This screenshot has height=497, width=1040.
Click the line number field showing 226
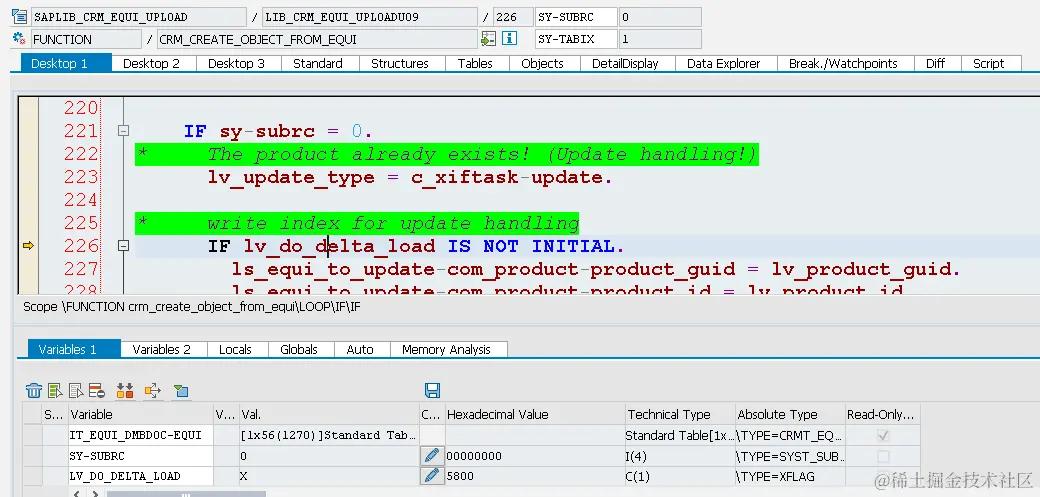(513, 17)
